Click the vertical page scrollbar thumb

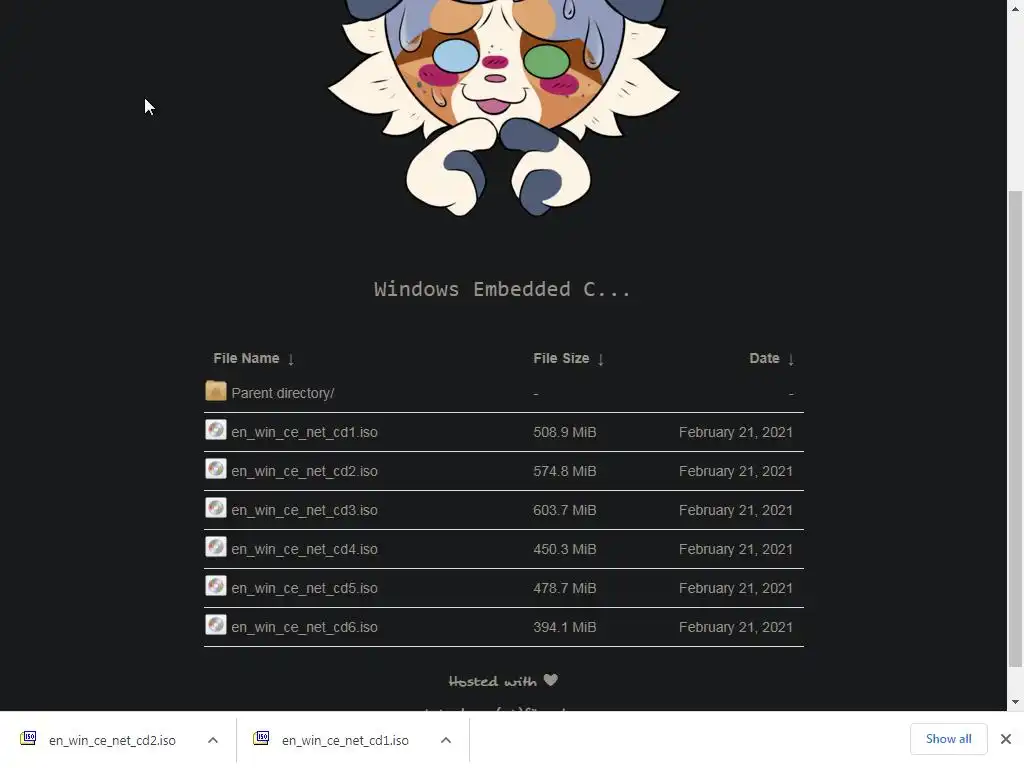click(1015, 428)
